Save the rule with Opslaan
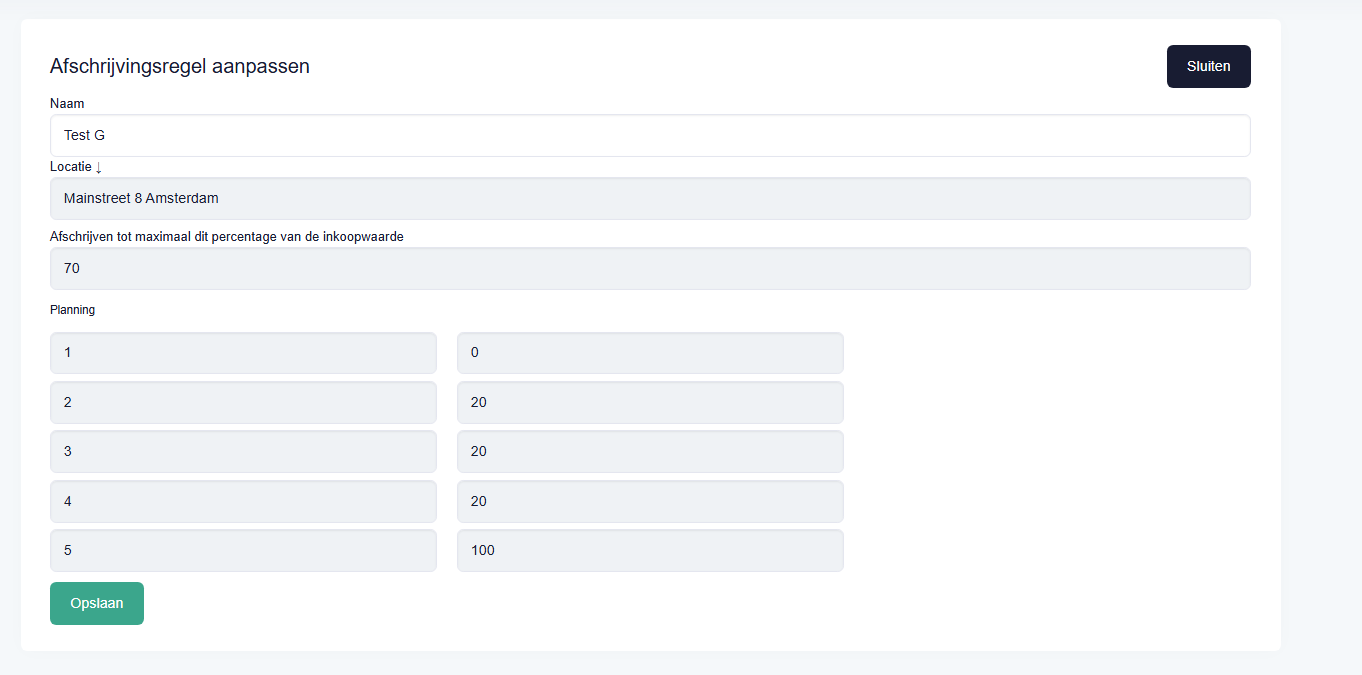Viewport: 1362px width, 675px height. click(97, 603)
